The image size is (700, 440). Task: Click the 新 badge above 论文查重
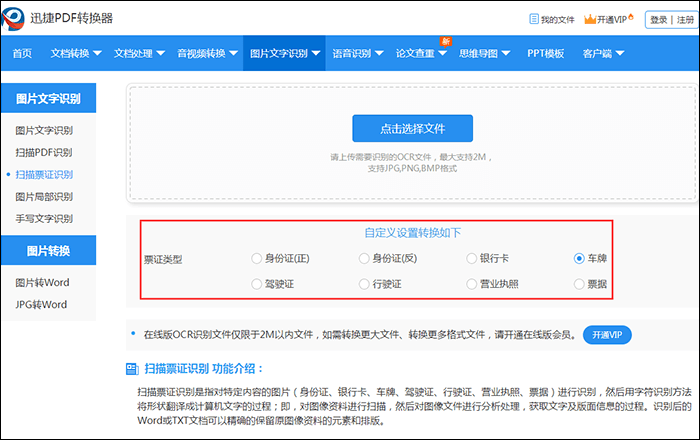click(445, 42)
